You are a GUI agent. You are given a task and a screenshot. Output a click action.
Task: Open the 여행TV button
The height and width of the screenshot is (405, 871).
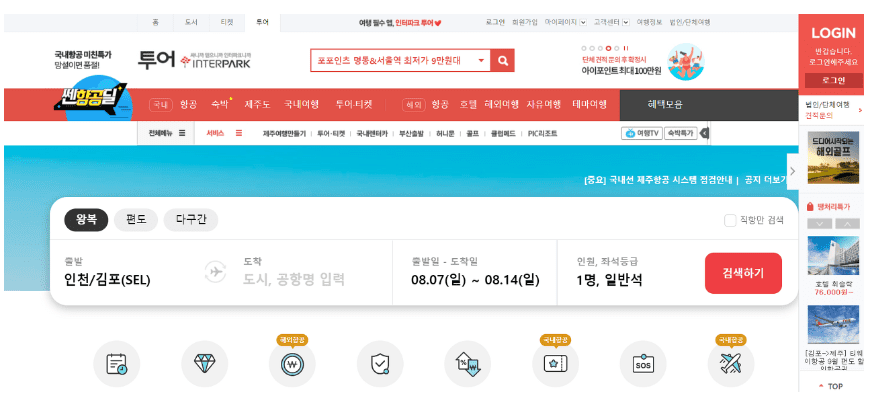tap(642, 133)
